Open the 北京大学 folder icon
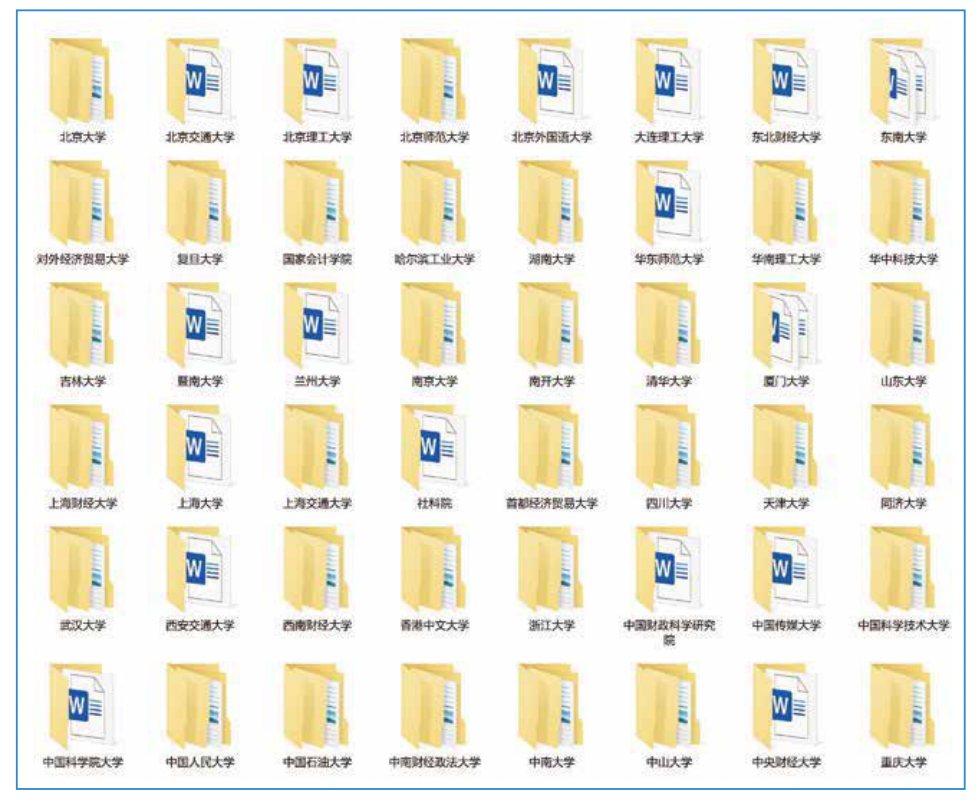This screenshot has height=800, width=978. pos(82,80)
